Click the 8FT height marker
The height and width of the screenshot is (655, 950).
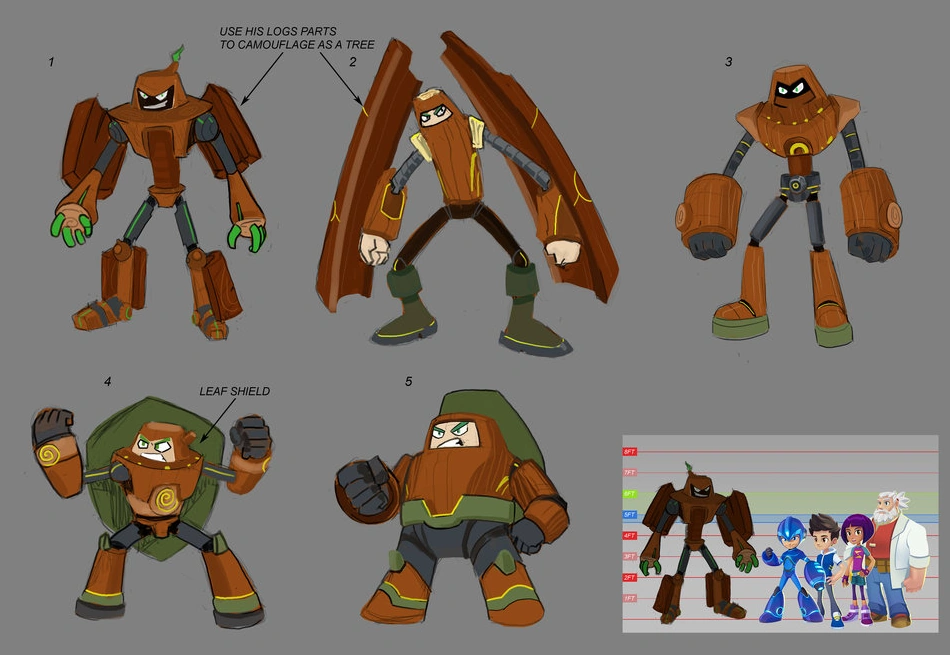[x=629, y=452]
